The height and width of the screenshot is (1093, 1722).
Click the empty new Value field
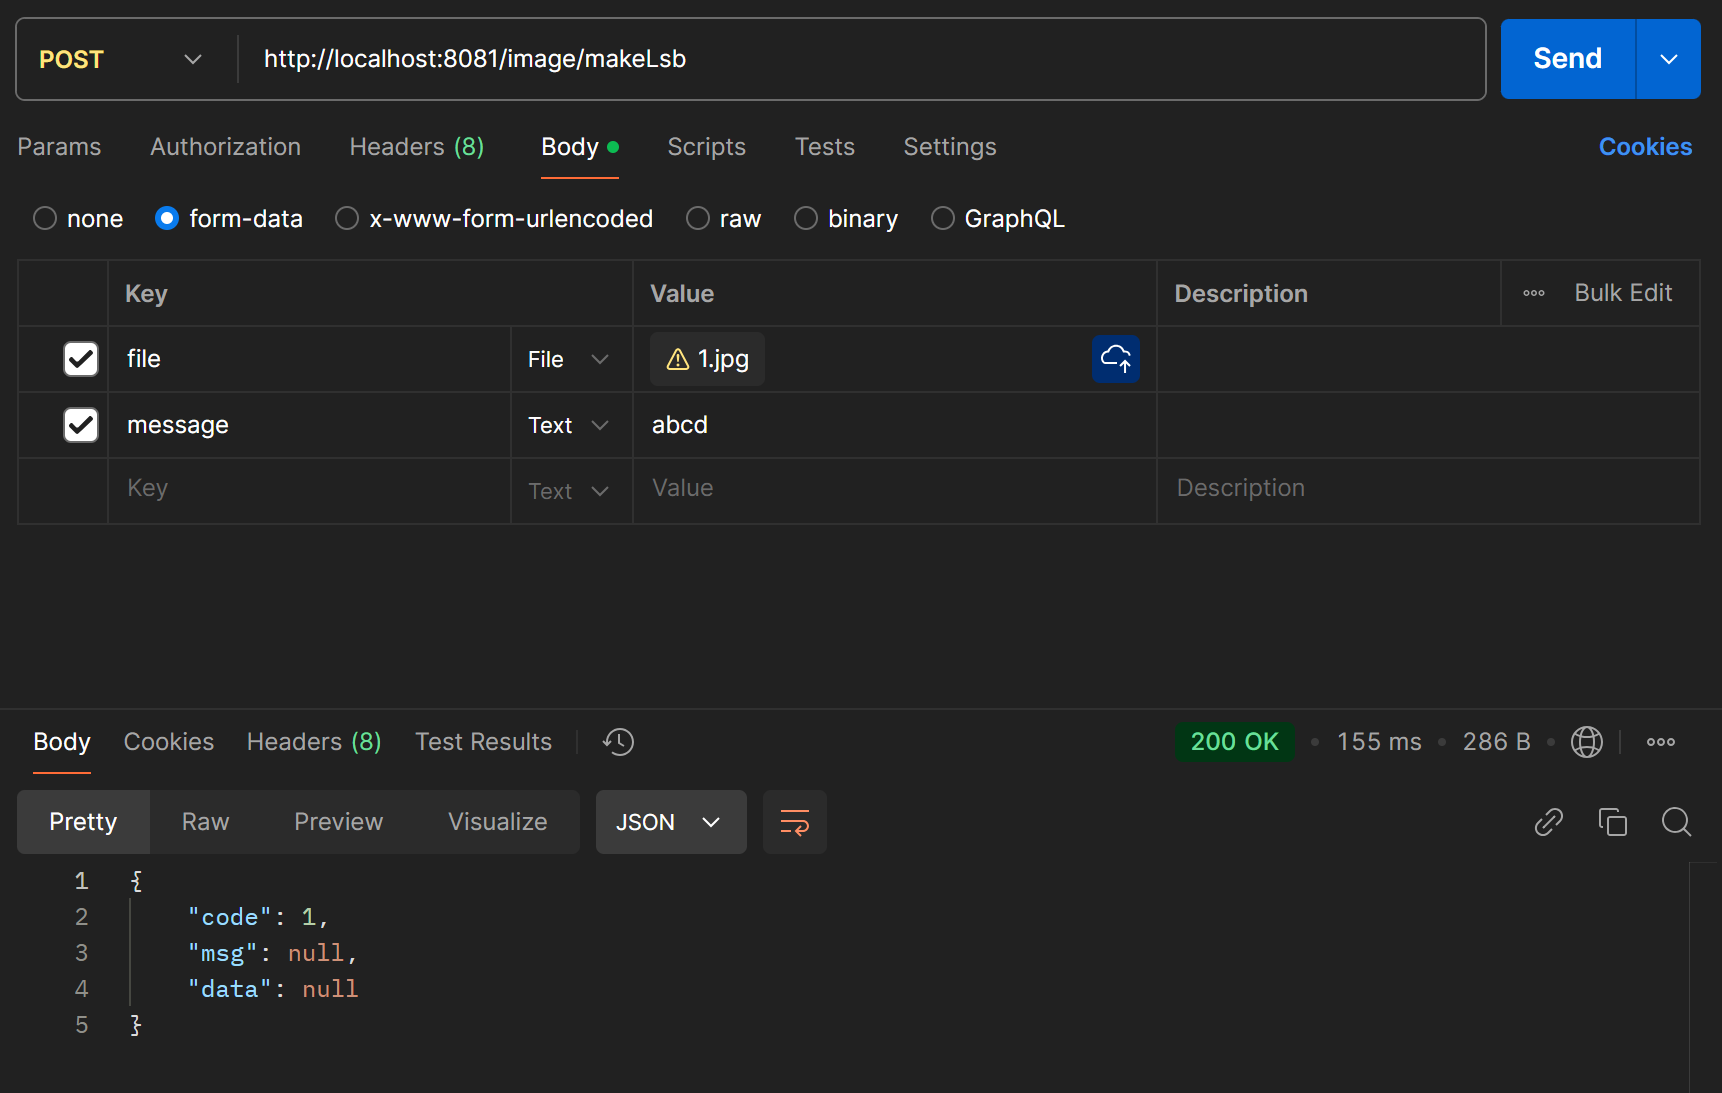click(894, 491)
